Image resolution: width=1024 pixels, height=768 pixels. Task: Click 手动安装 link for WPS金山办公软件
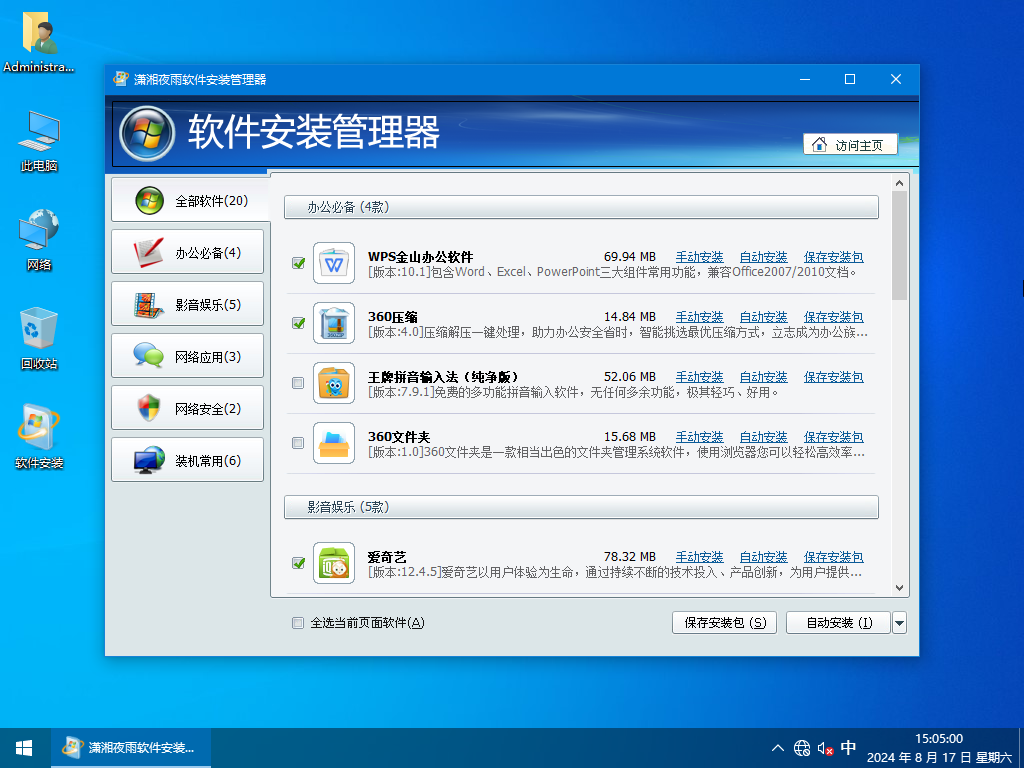(x=699, y=257)
